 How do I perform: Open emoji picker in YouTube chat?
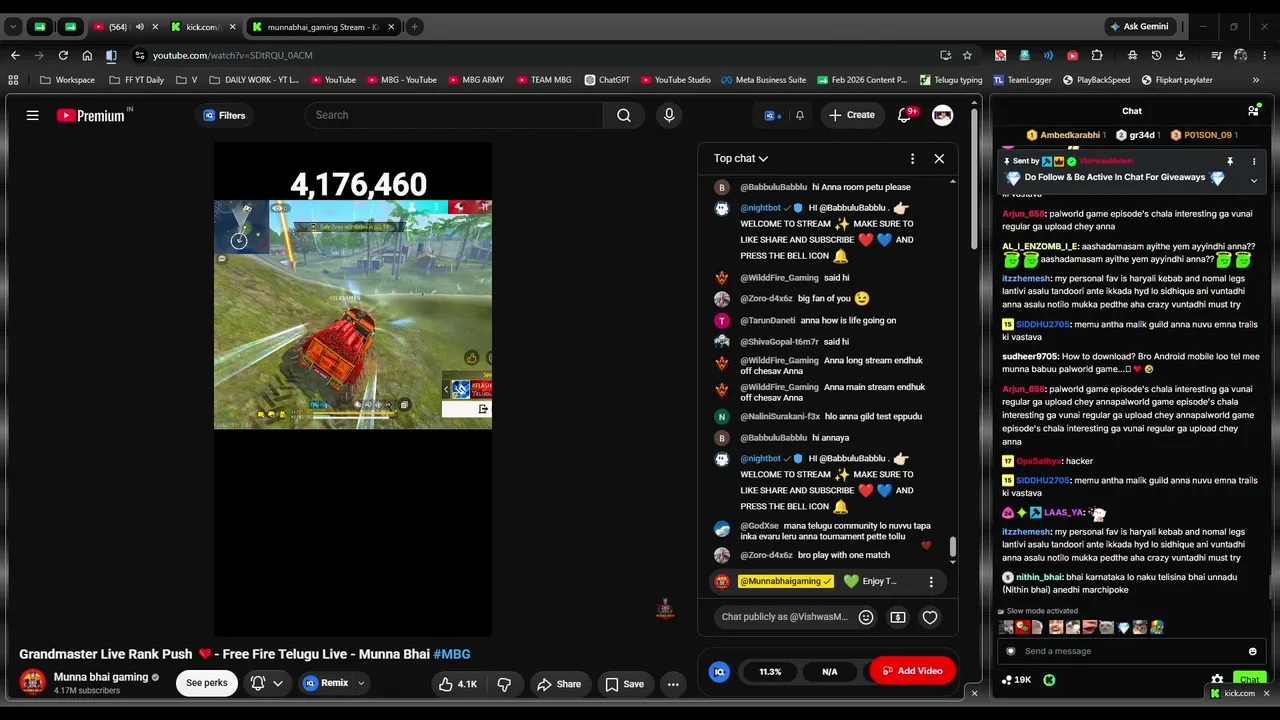866,617
